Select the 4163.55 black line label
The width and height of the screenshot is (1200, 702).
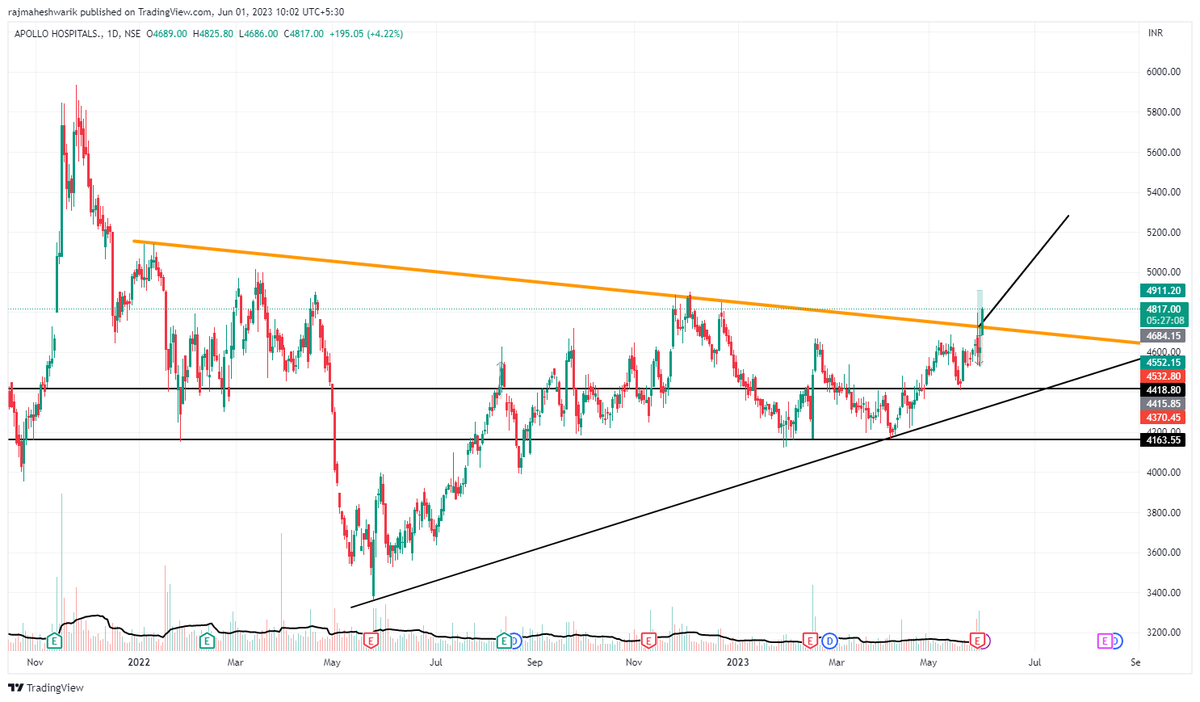click(1163, 440)
